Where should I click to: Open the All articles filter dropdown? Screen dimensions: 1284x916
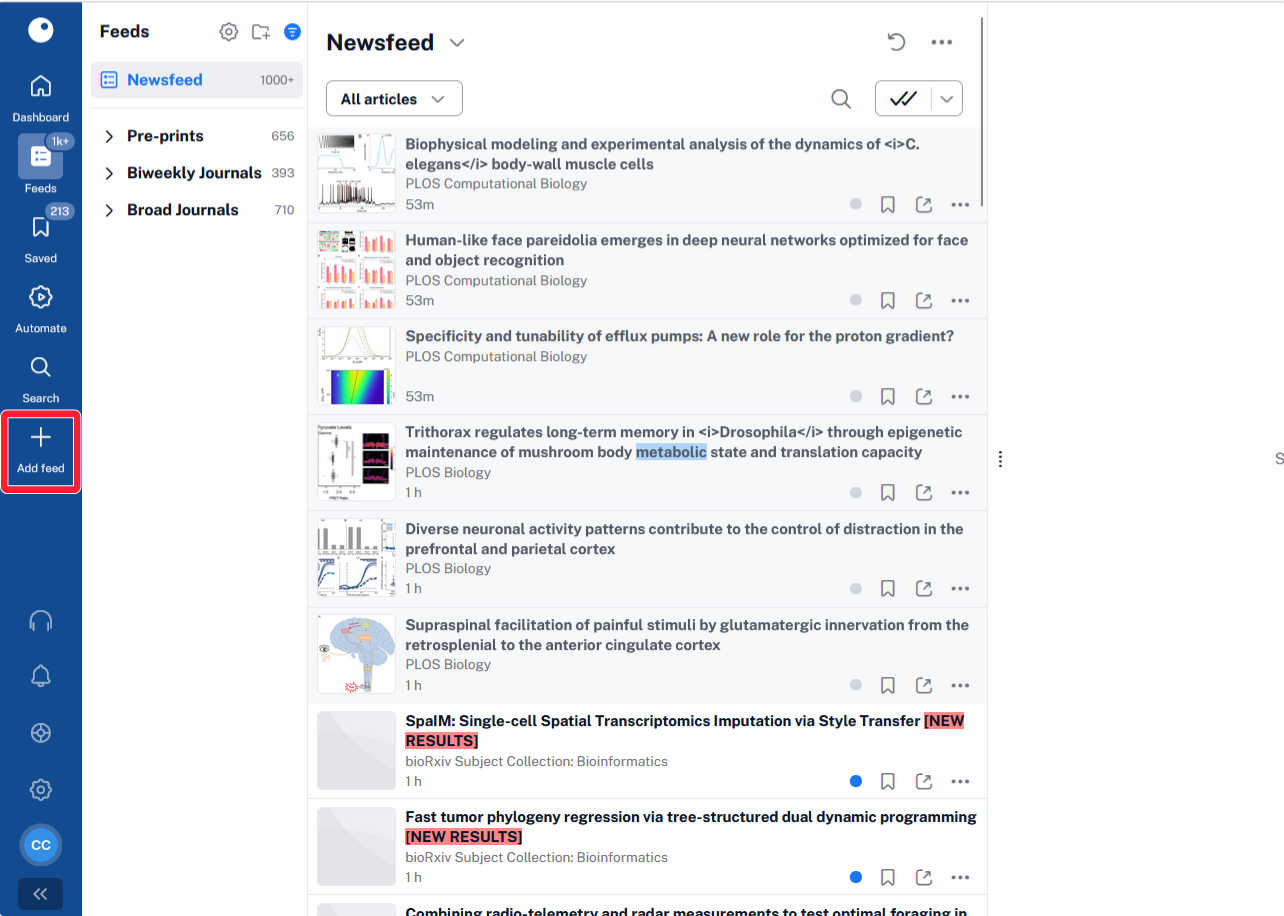394,99
